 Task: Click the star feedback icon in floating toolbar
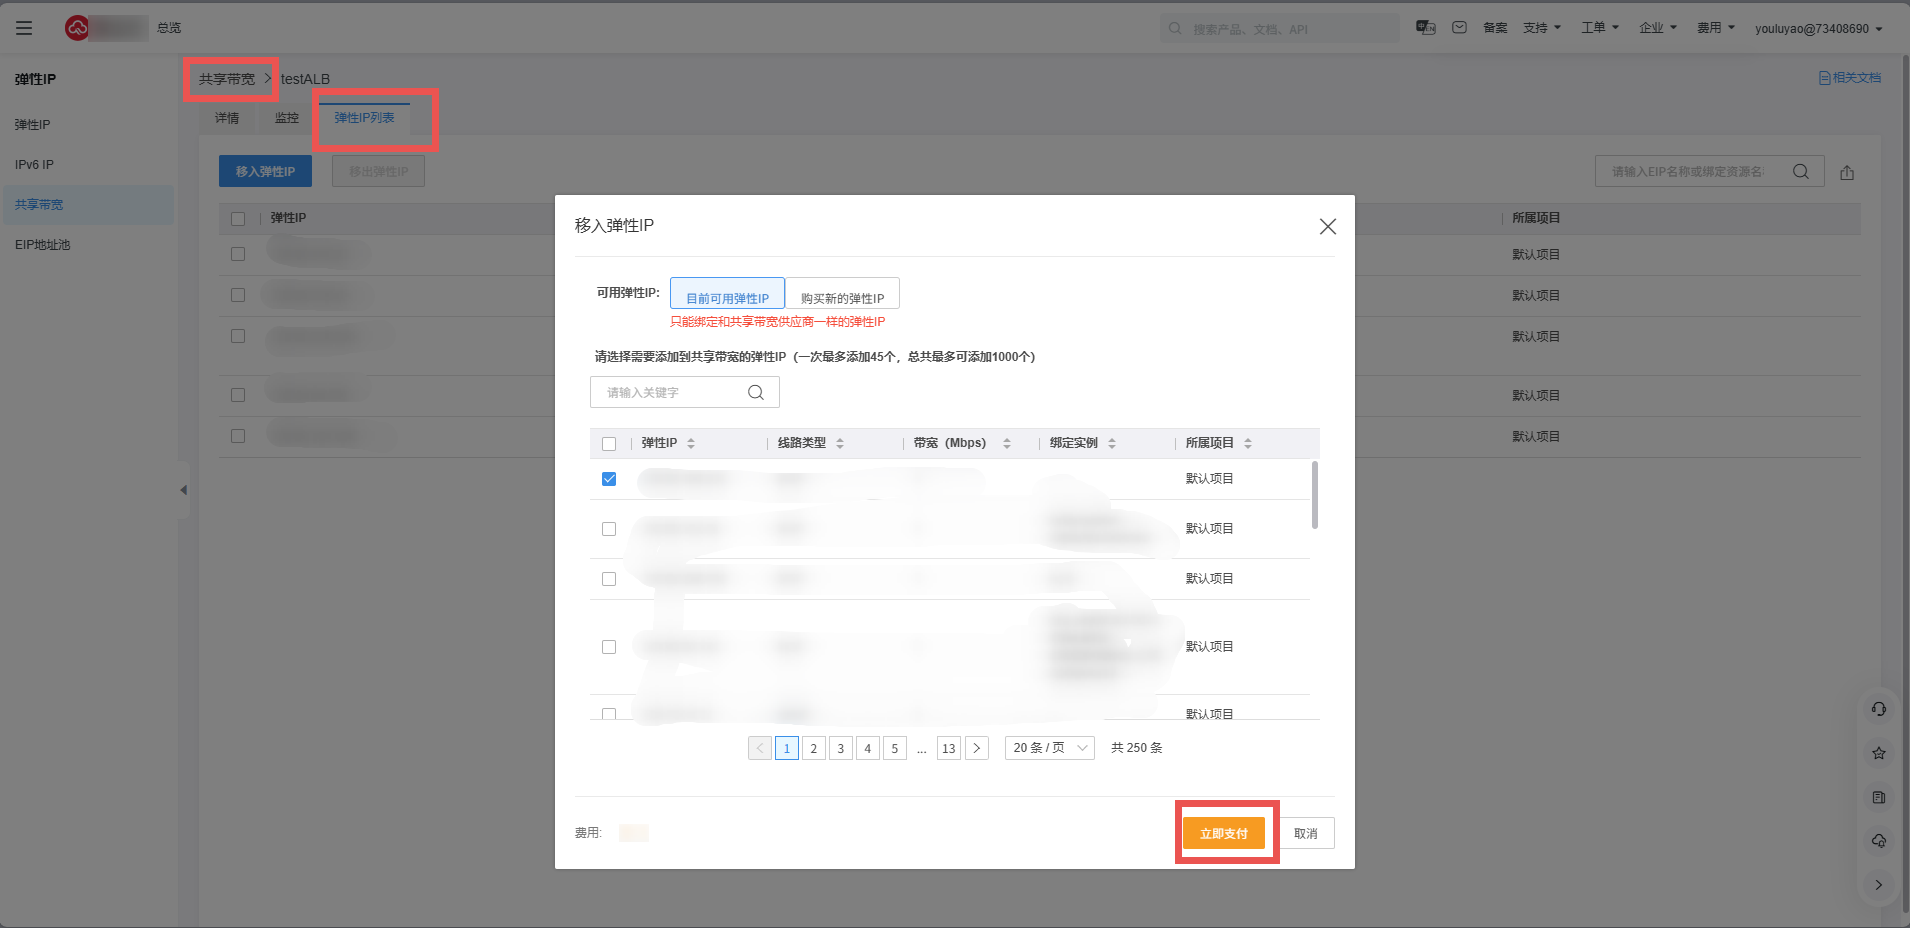pos(1879,753)
